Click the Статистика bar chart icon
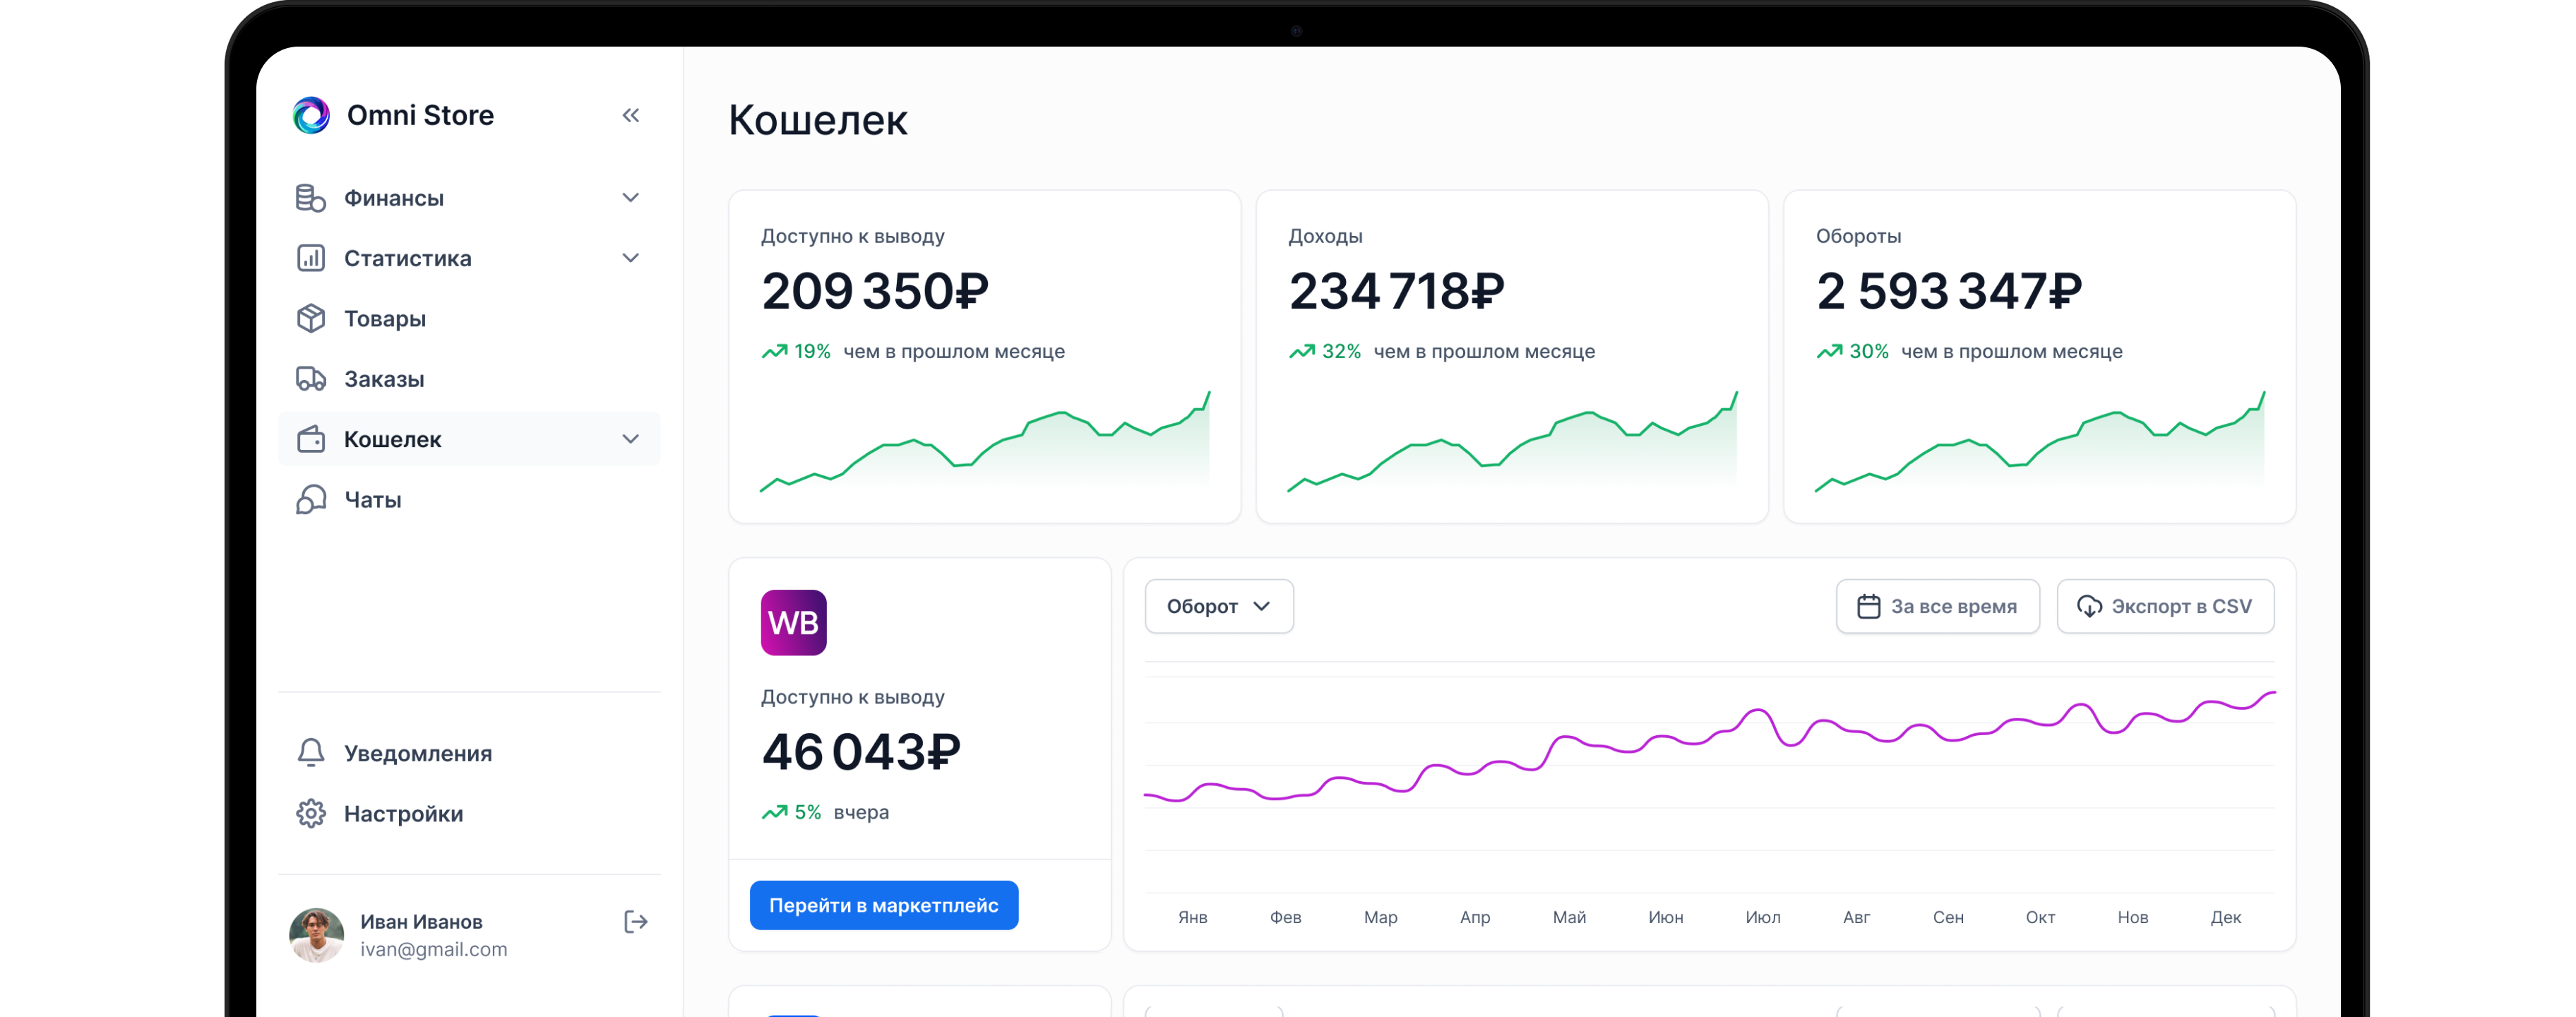The image size is (2576, 1017). (311, 258)
